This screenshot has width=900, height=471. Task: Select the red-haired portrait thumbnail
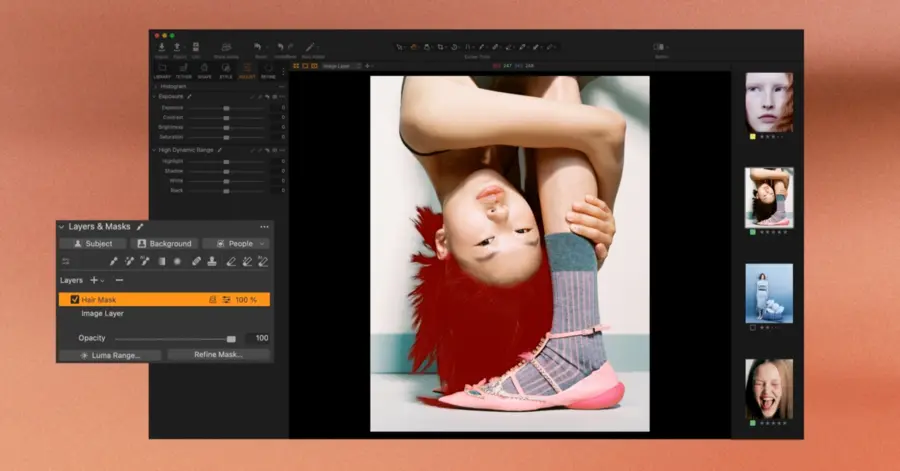point(769,102)
